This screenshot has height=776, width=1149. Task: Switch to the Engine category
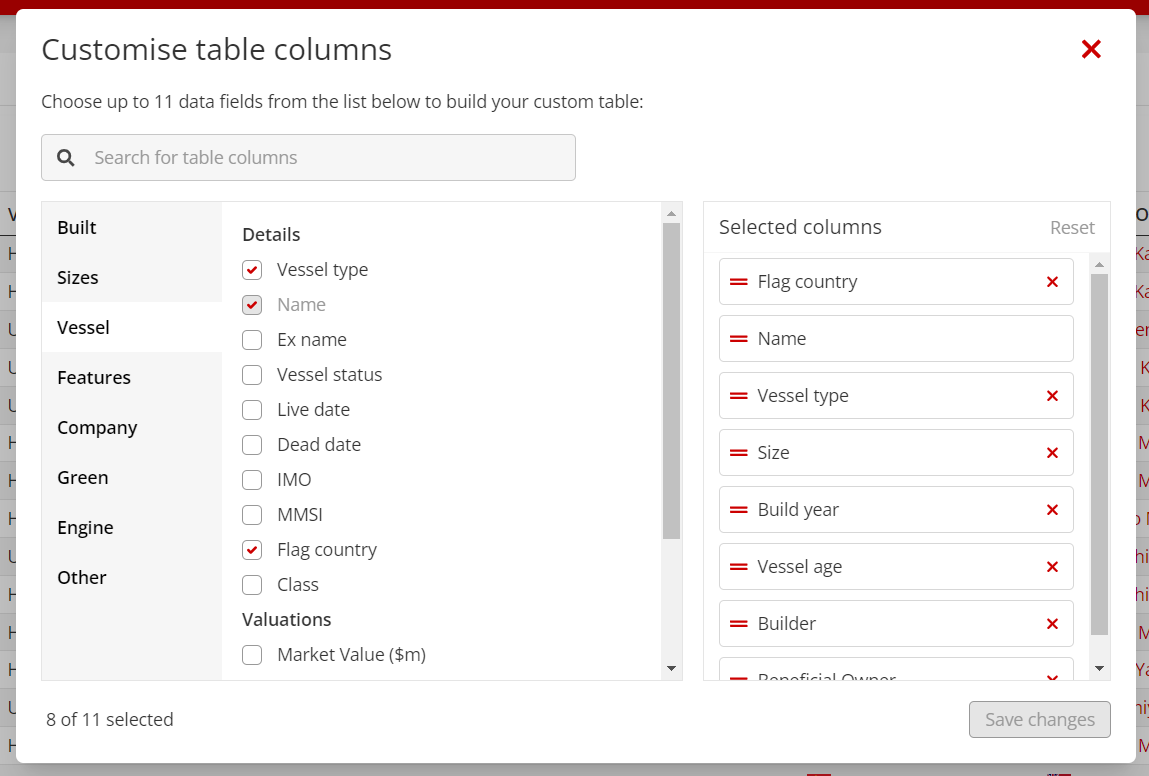85,528
